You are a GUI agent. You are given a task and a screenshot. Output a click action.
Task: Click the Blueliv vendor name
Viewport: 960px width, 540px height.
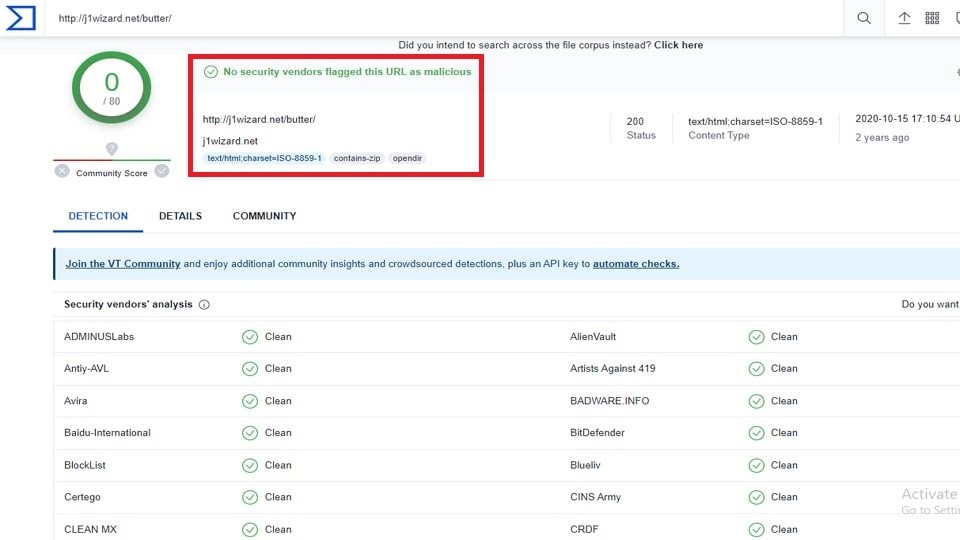(585, 465)
